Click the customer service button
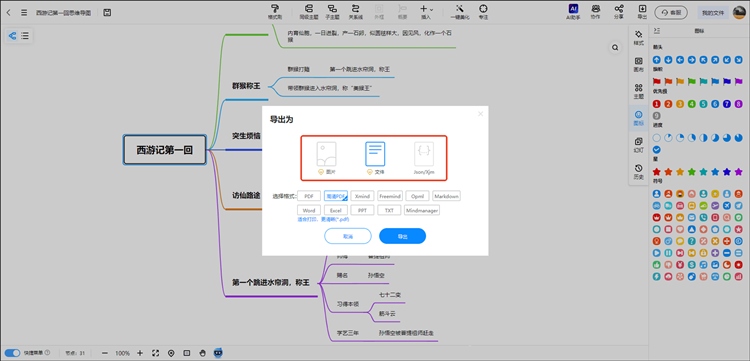The image size is (750, 361). (671, 12)
